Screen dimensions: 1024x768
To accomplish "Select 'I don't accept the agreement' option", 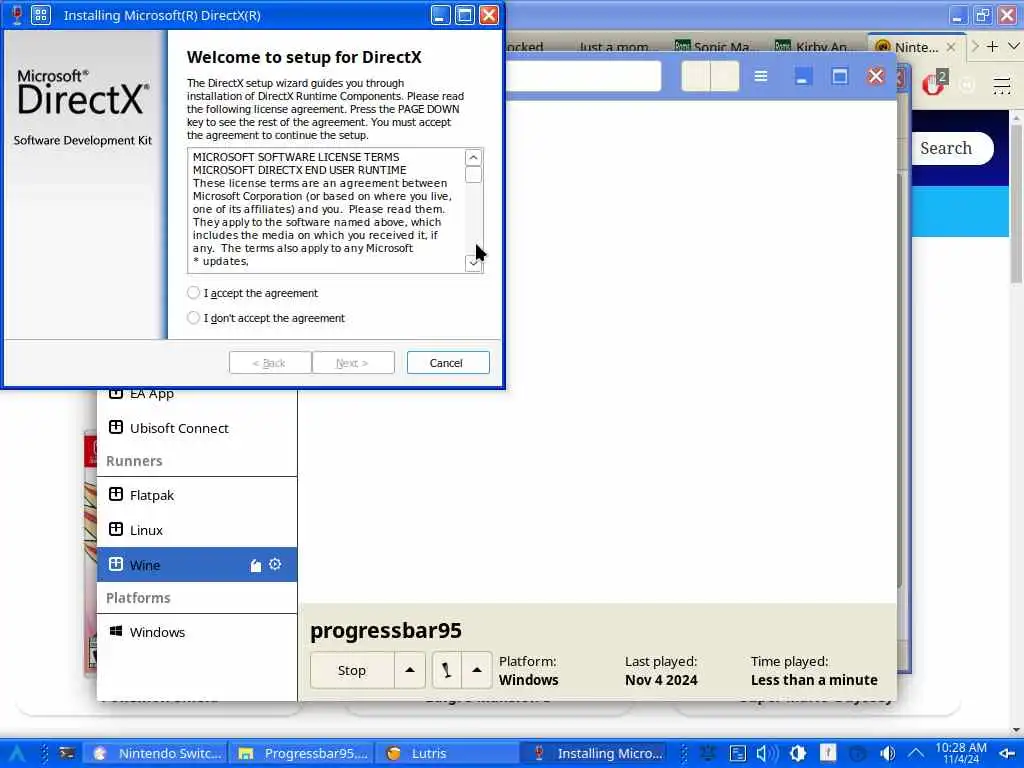I will (193, 317).
